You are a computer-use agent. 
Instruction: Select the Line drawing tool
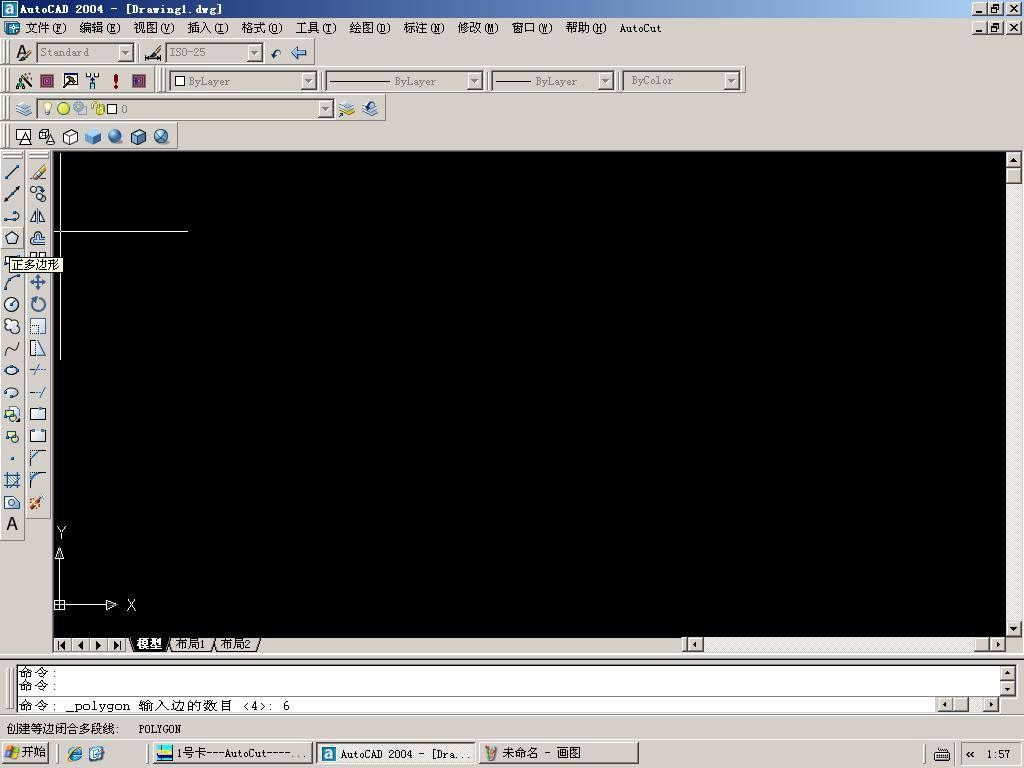(12, 172)
